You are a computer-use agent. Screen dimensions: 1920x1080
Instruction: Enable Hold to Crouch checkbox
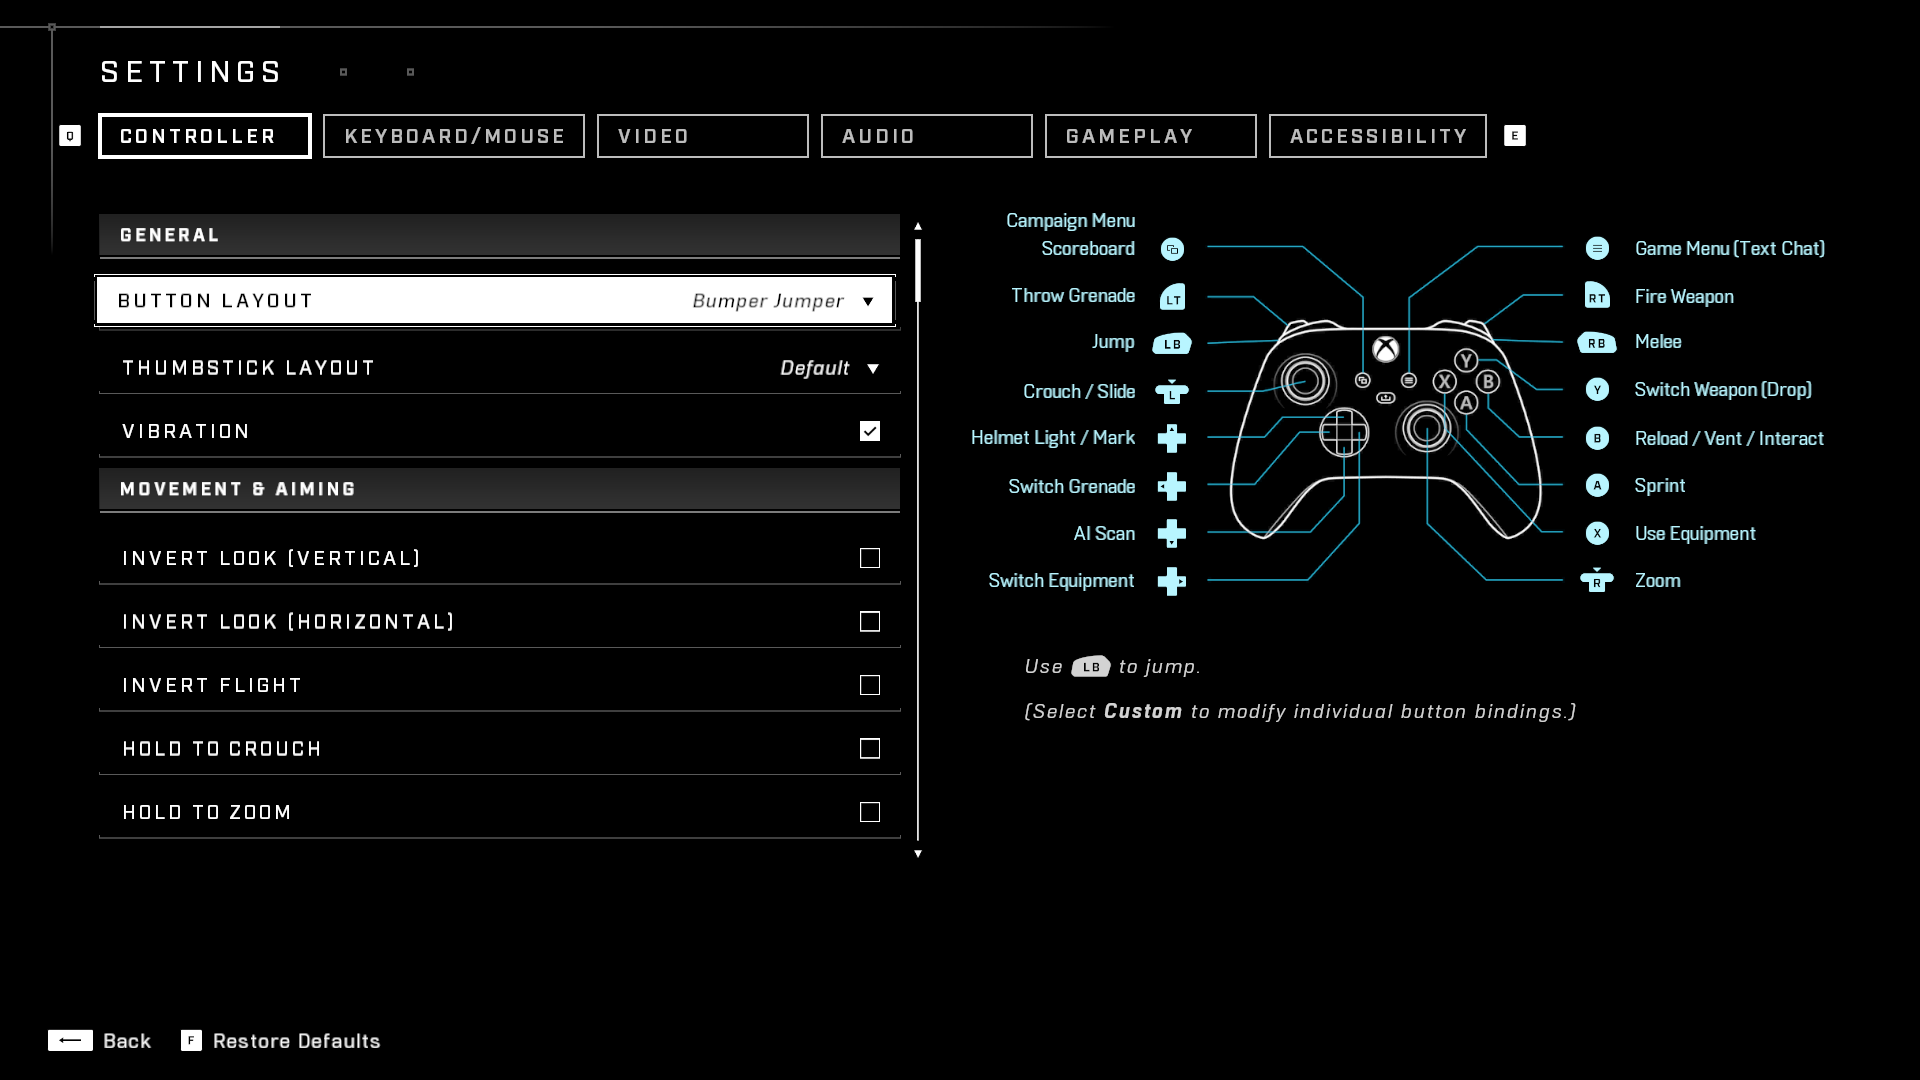pos(870,749)
